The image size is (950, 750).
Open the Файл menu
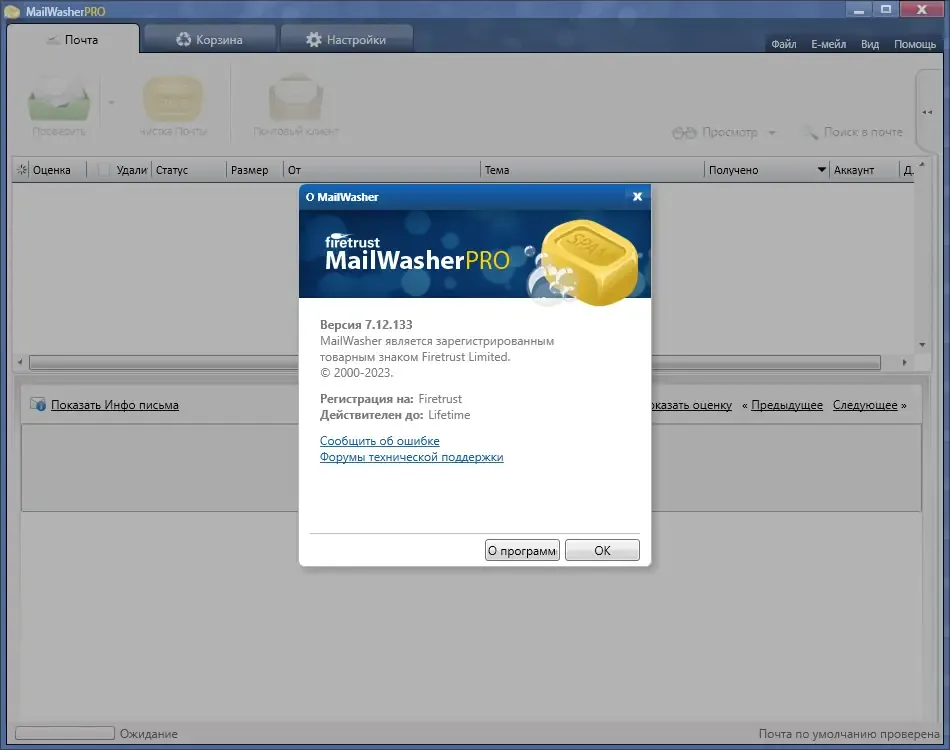[783, 44]
